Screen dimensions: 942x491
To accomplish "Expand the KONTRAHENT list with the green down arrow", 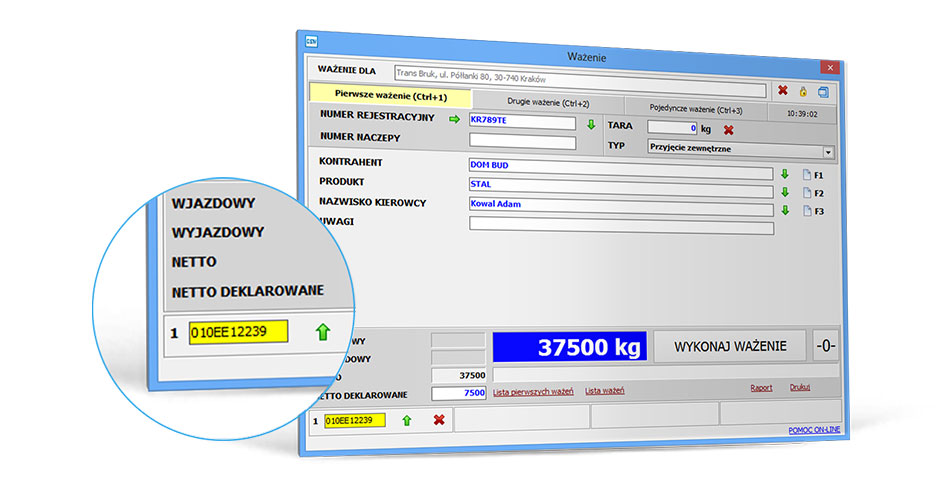I will coord(785,174).
